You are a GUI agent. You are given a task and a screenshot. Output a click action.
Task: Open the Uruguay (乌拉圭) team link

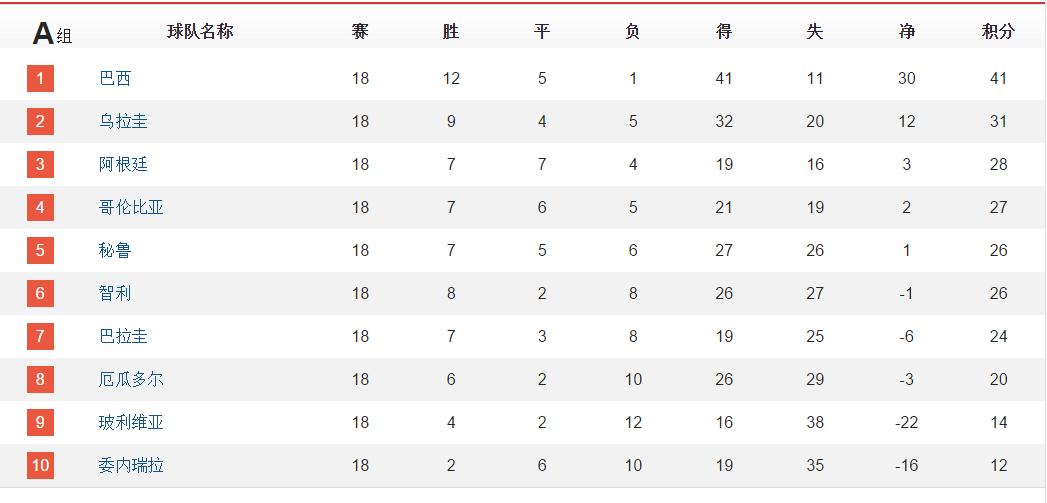pos(123,121)
